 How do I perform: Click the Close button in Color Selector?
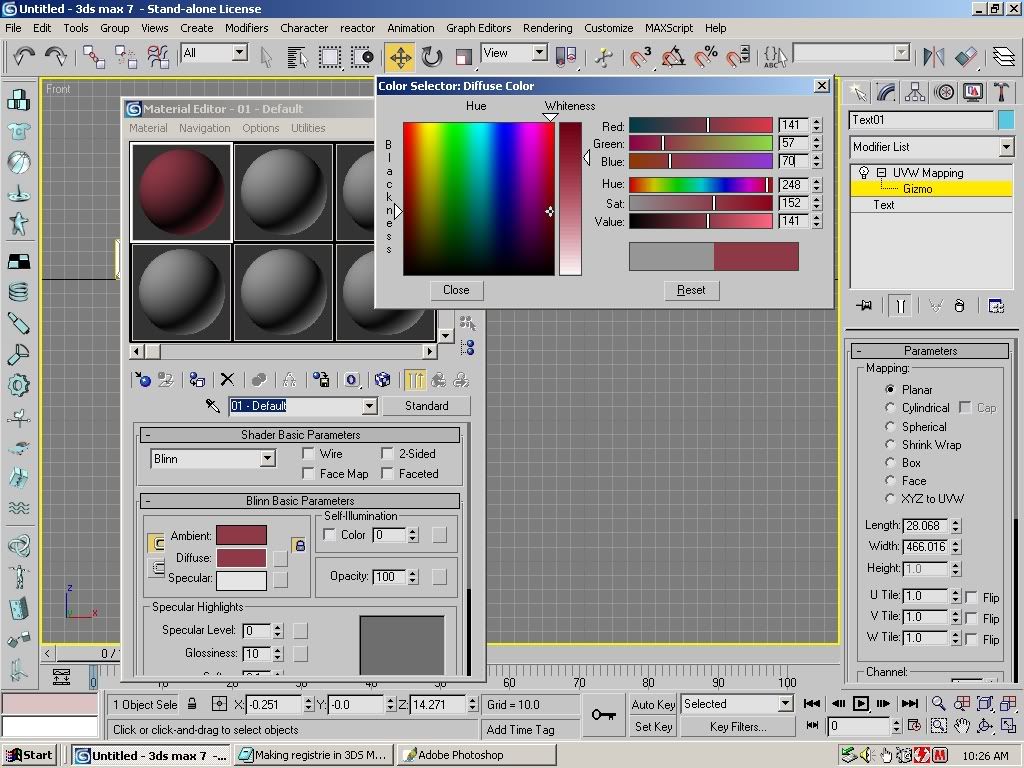(x=456, y=290)
